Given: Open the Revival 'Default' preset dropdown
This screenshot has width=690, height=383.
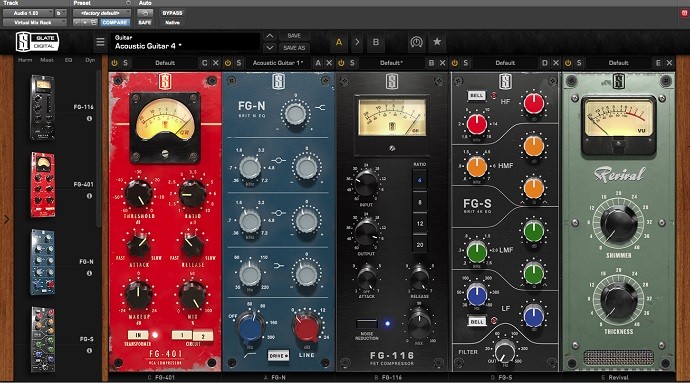Looking at the screenshot, I should pos(618,63).
